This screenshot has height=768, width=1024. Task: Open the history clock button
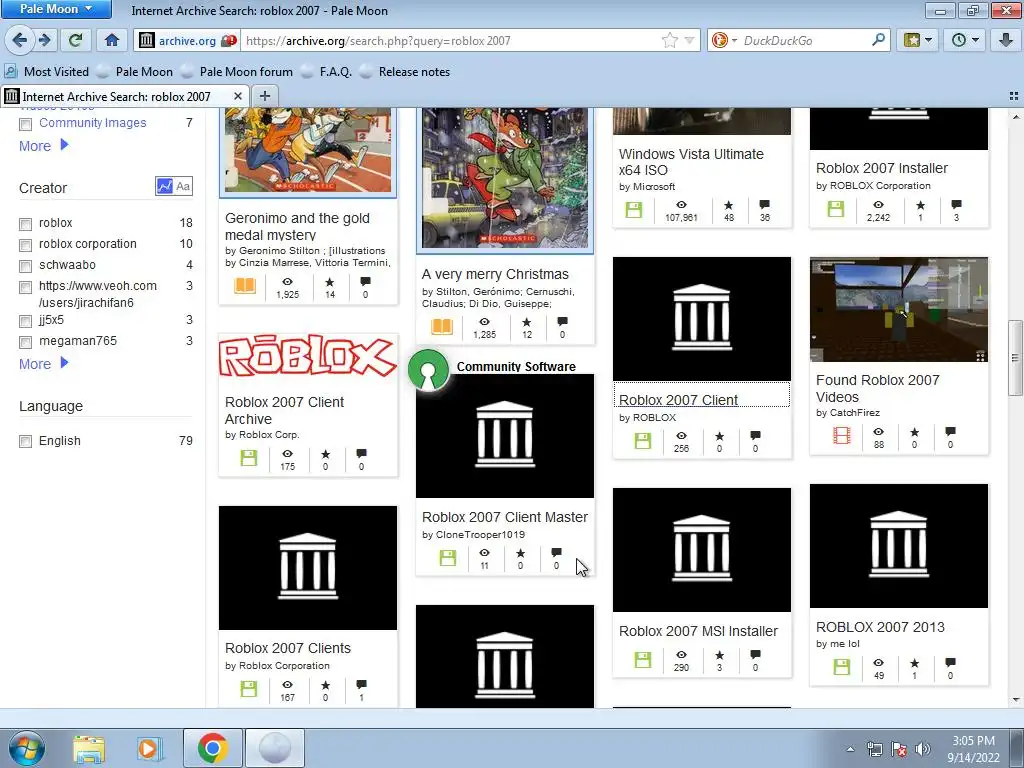(x=965, y=40)
